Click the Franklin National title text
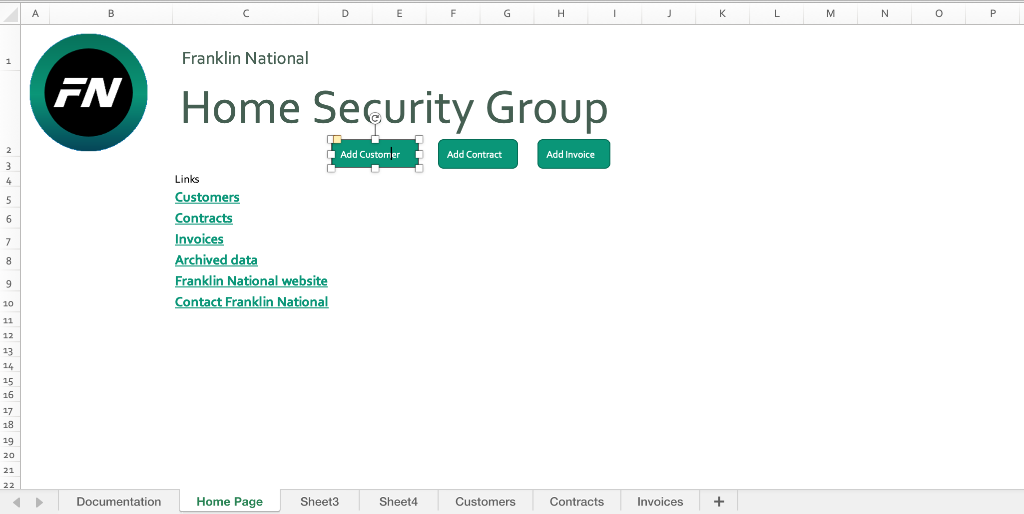The image size is (1024, 514). coord(245,58)
